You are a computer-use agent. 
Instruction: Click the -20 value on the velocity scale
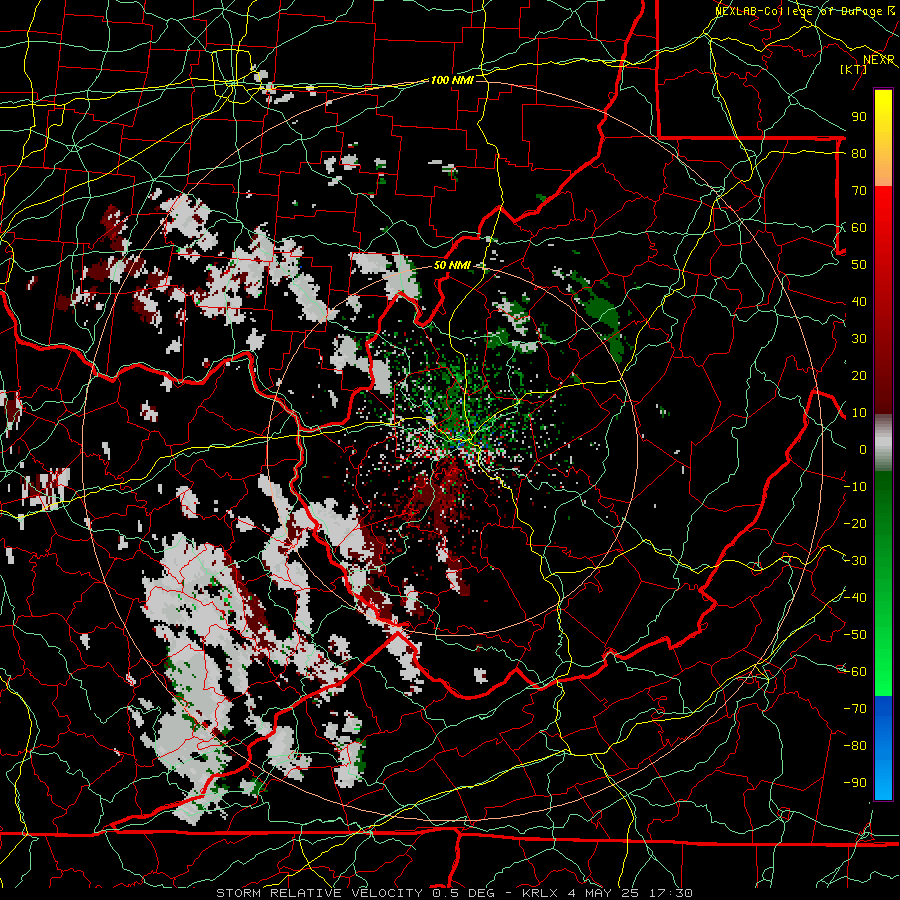coord(855,523)
